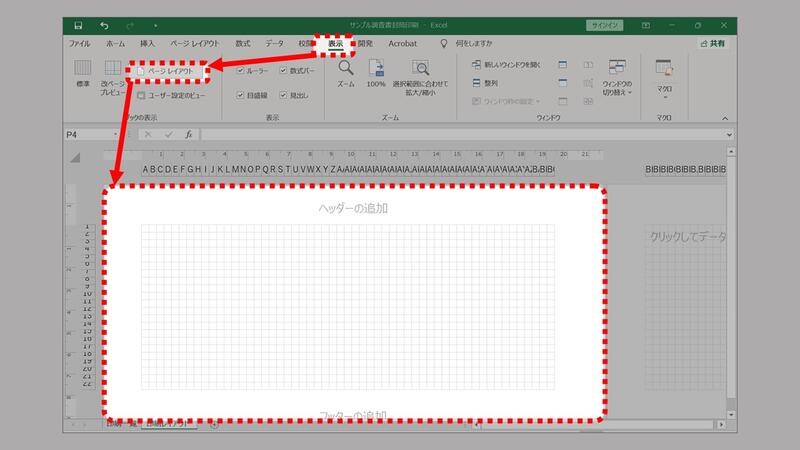Choose the ページレイアウト view button in the ribbon
800x450 pixels.
point(167,71)
